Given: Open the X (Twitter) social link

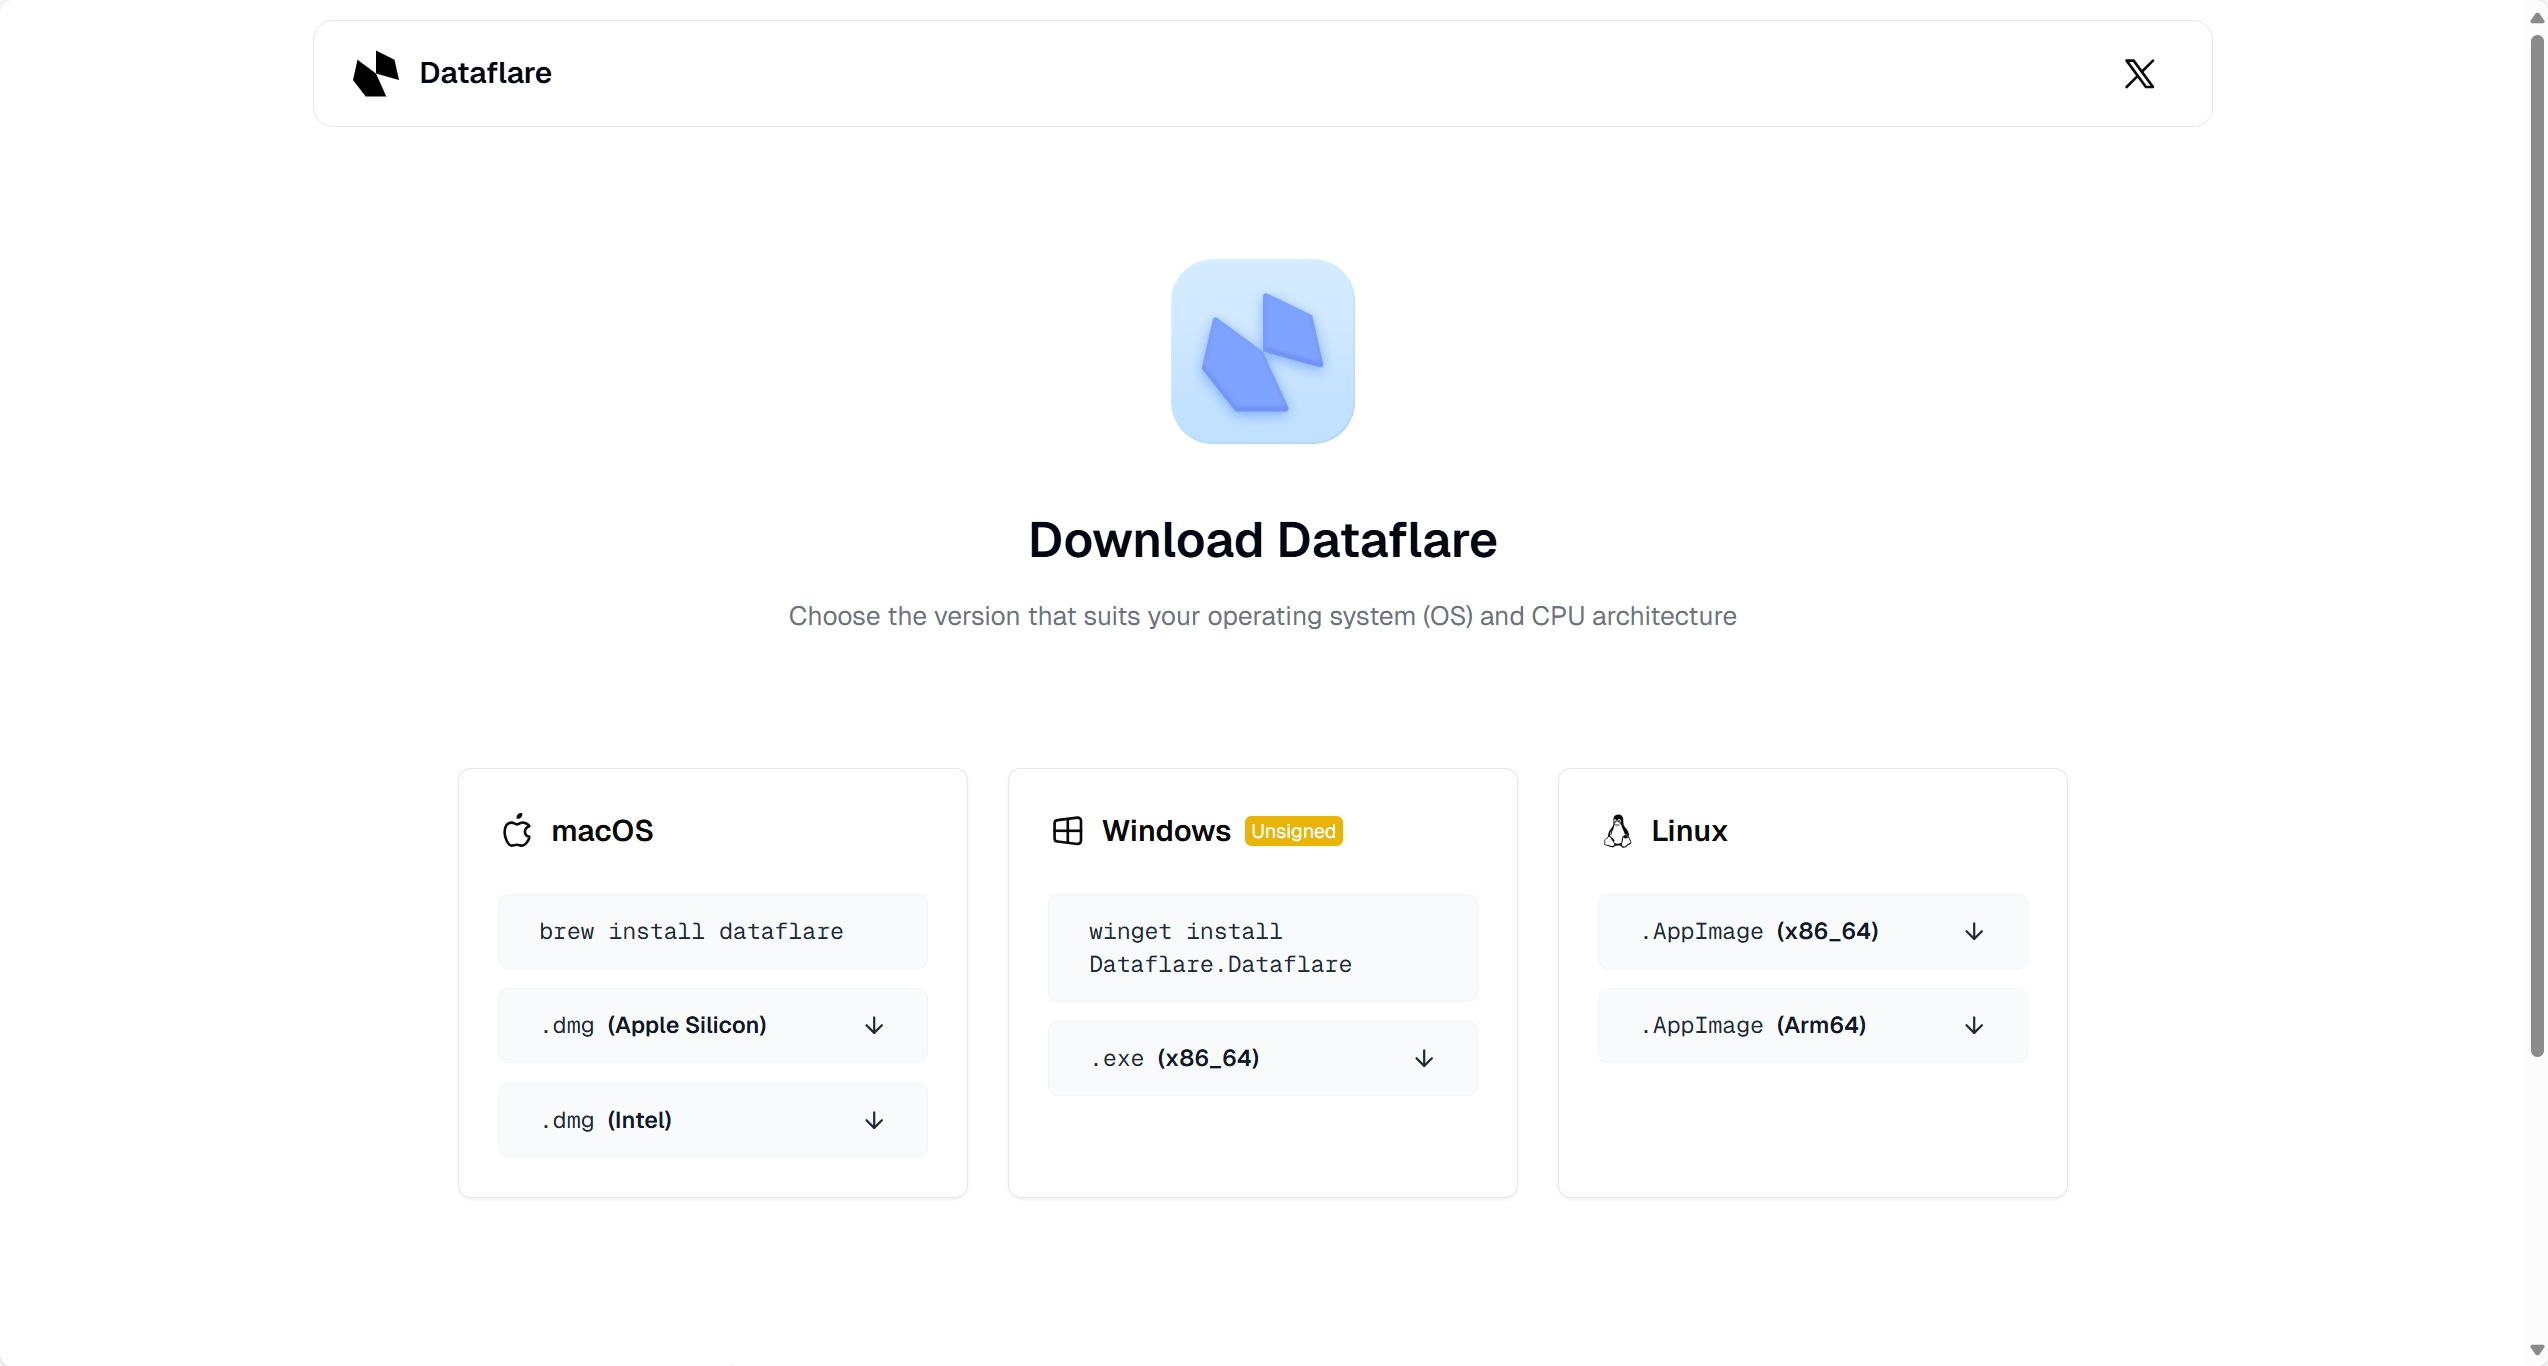Looking at the screenshot, I should click(2139, 74).
